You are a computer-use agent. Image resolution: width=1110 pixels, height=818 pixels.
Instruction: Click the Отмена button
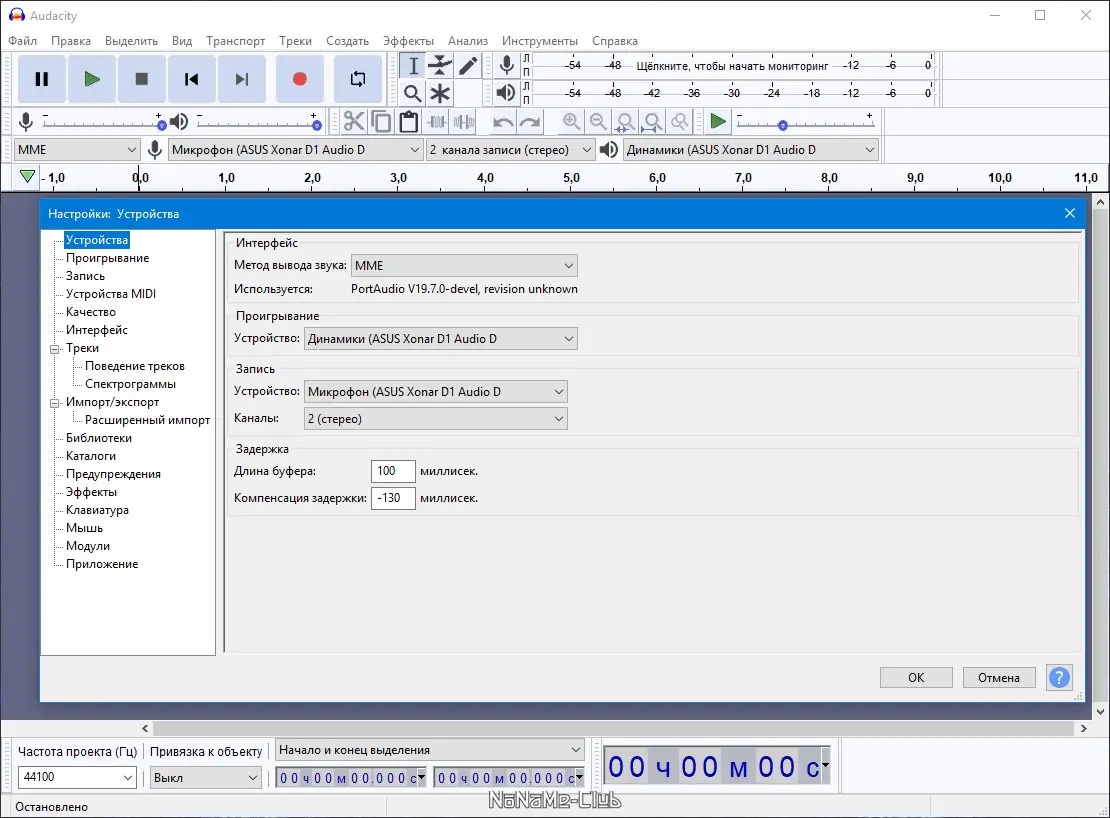click(x=998, y=677)
